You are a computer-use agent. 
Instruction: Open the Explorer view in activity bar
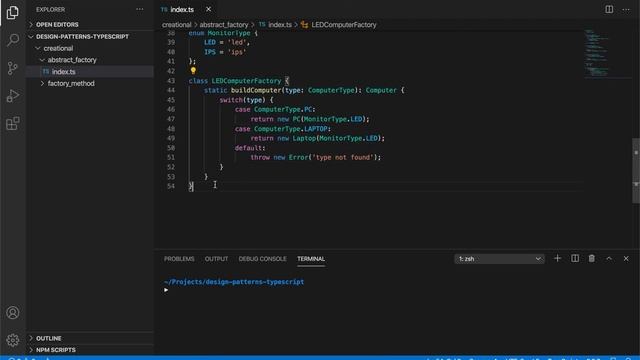point(13,12)
